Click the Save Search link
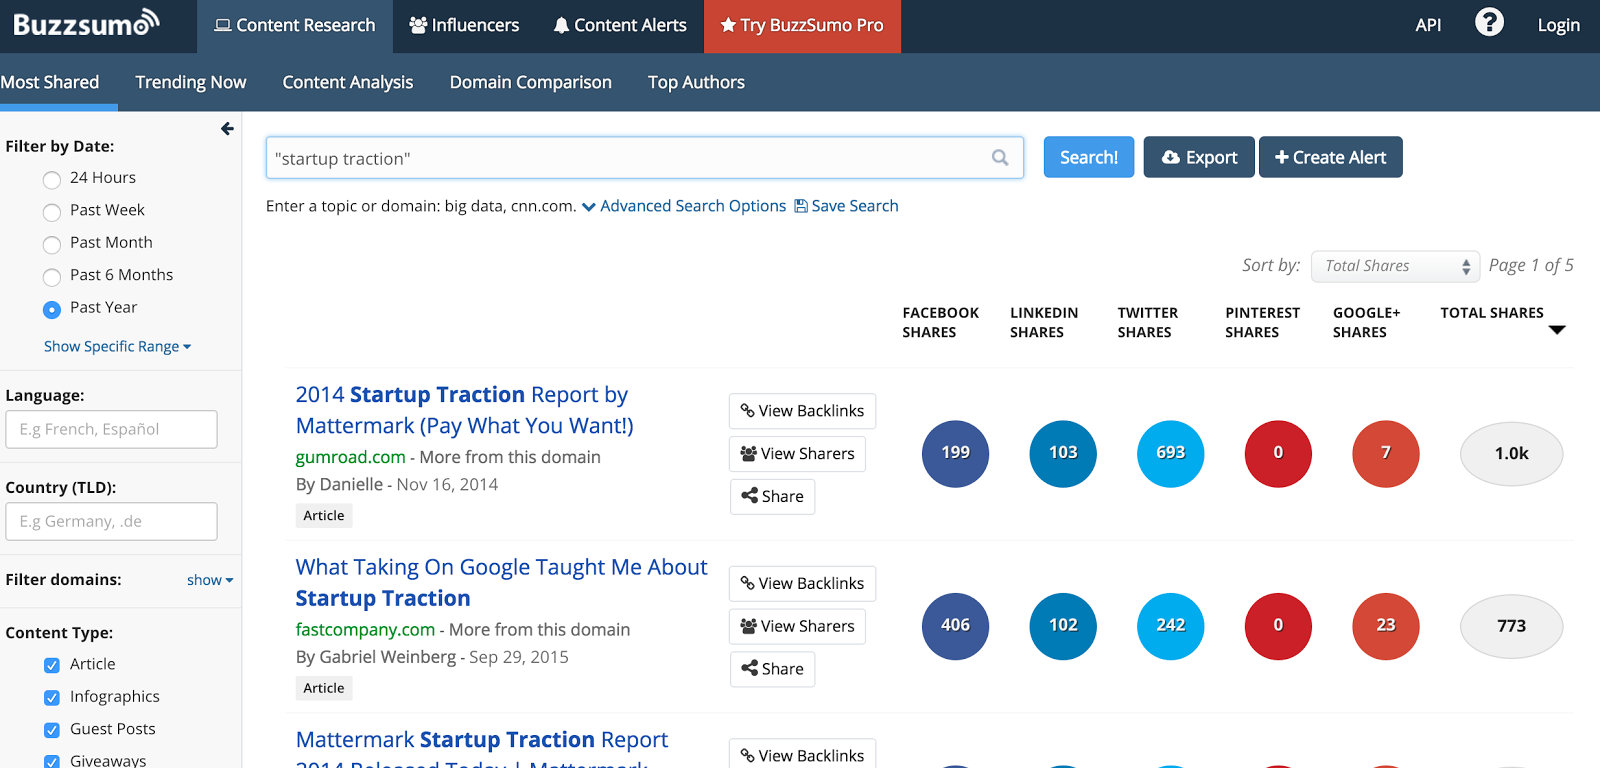The height and width of the screenshot is (768, 1600). (x=846, y=206)
